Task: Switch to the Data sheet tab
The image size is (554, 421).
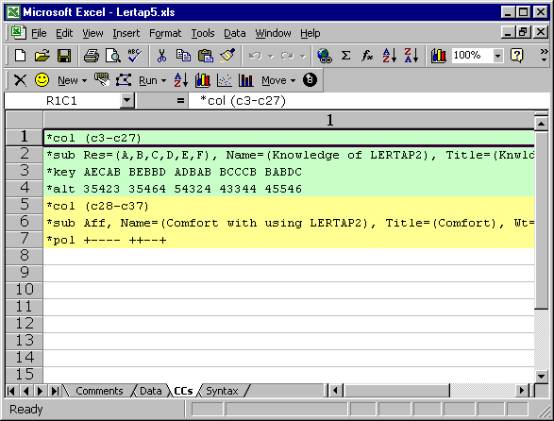Action: [151, 391]
